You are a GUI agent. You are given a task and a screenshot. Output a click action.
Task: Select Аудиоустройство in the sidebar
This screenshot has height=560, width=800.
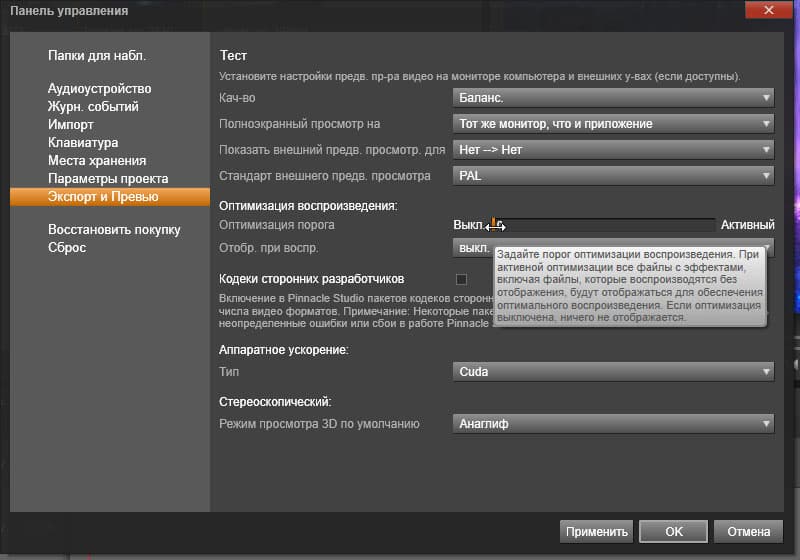coord(99,89)
